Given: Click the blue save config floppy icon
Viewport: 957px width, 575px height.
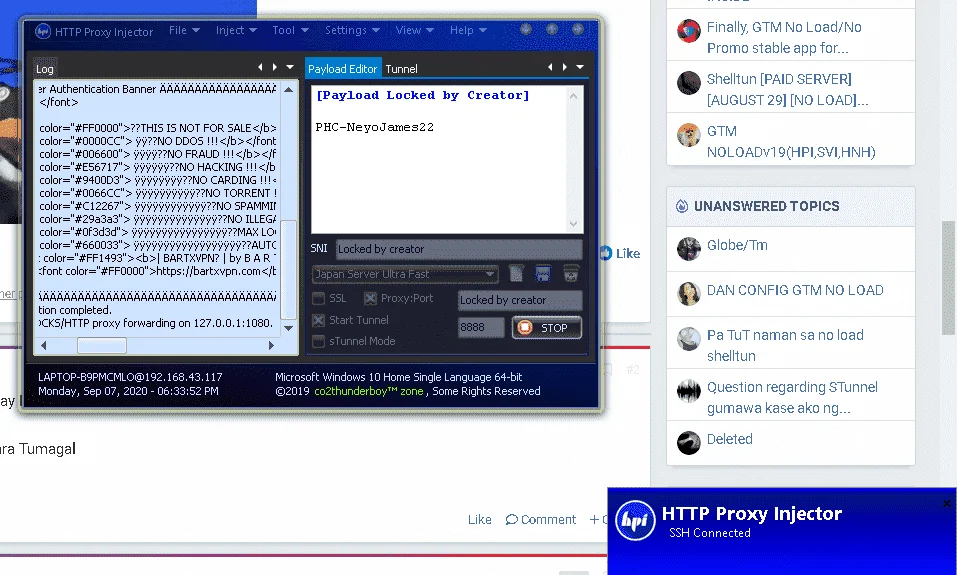Looking at the screenshot, I should [543, 273].
